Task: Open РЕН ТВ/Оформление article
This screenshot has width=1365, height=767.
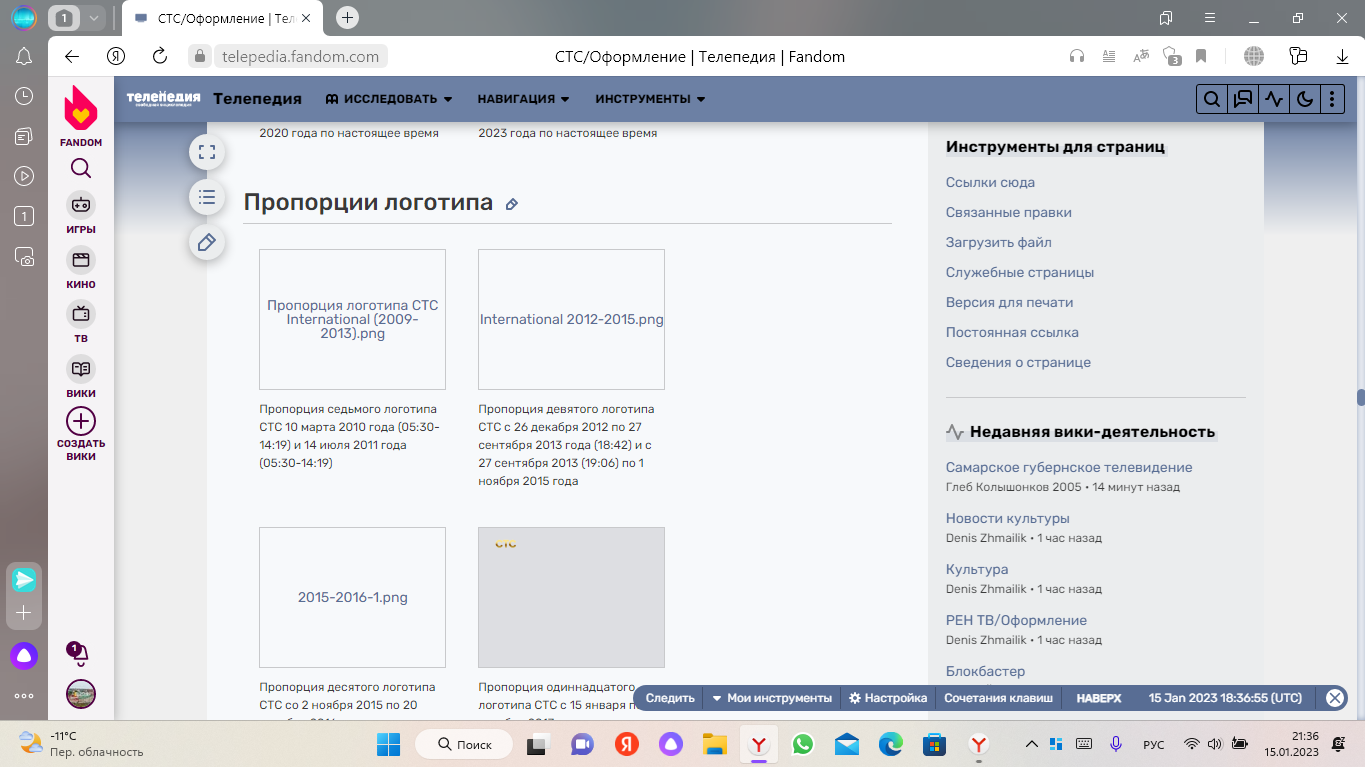Action: point(1016,620)
